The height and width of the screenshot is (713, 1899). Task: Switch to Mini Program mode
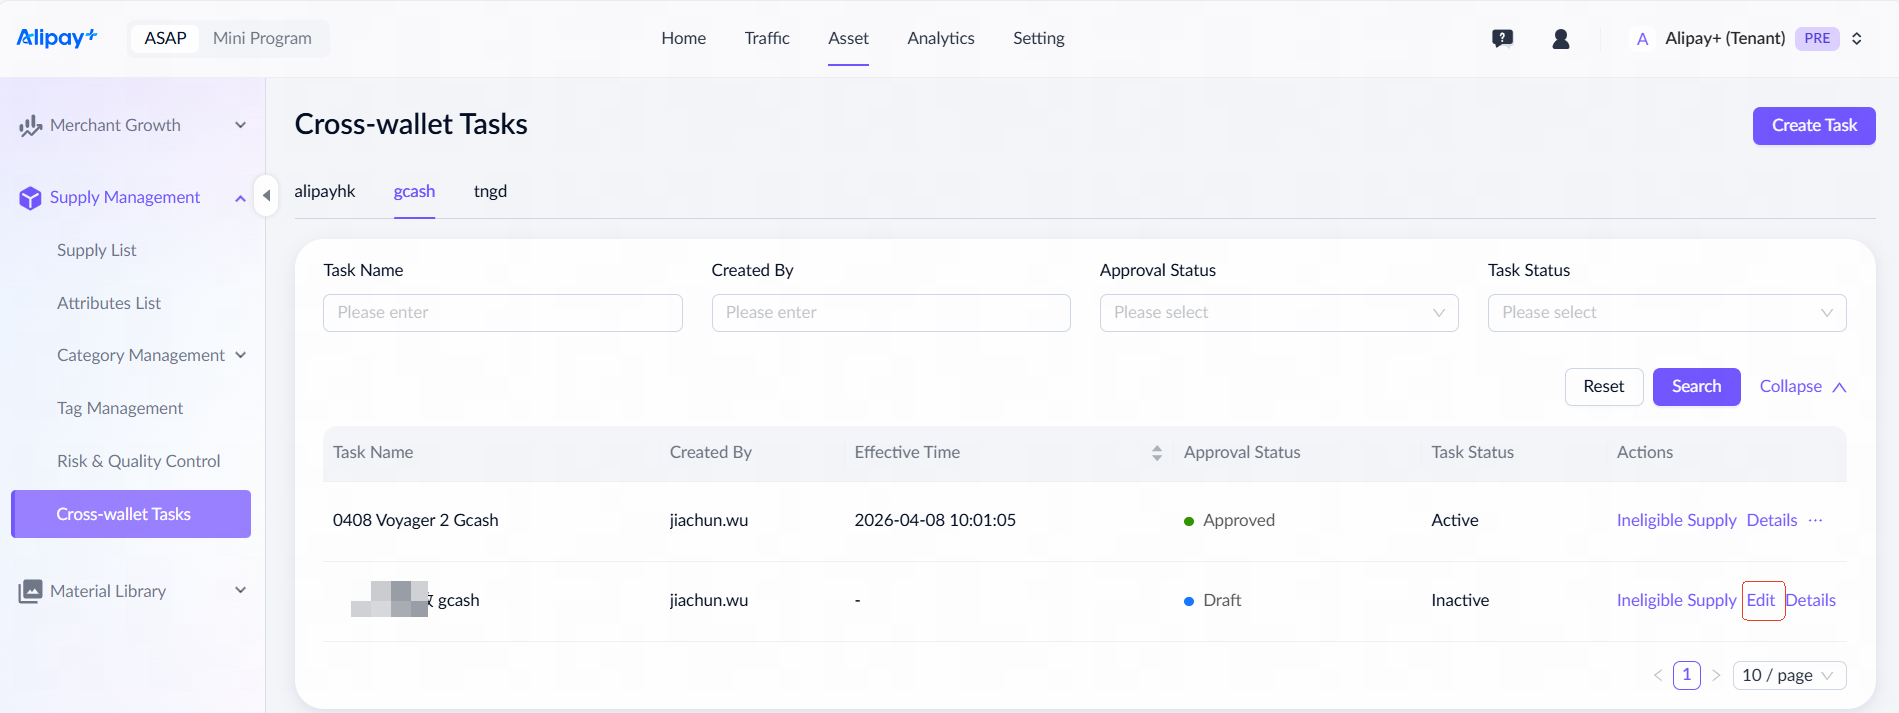point(262,38)
